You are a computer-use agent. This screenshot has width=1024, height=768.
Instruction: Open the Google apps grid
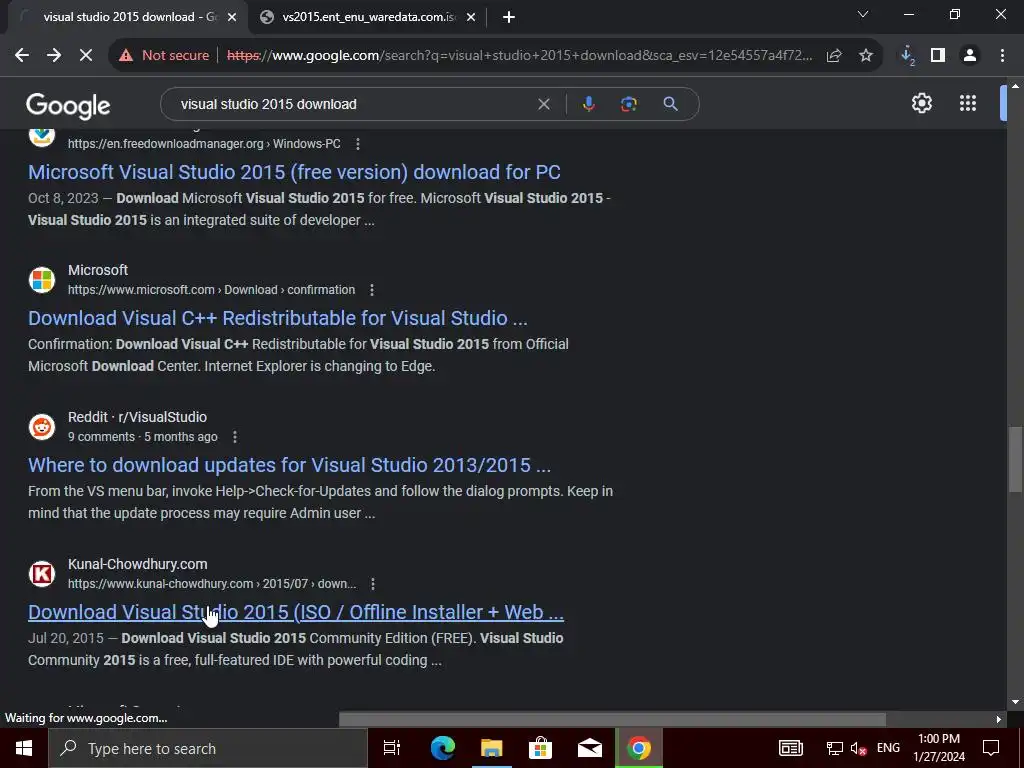[x=968, y=103]
